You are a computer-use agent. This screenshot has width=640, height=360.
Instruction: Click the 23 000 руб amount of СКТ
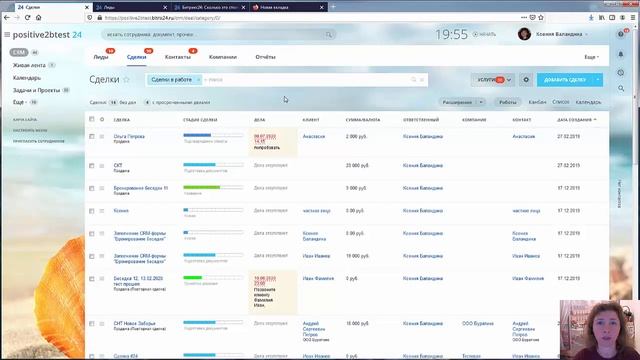(x=357, y=166)
